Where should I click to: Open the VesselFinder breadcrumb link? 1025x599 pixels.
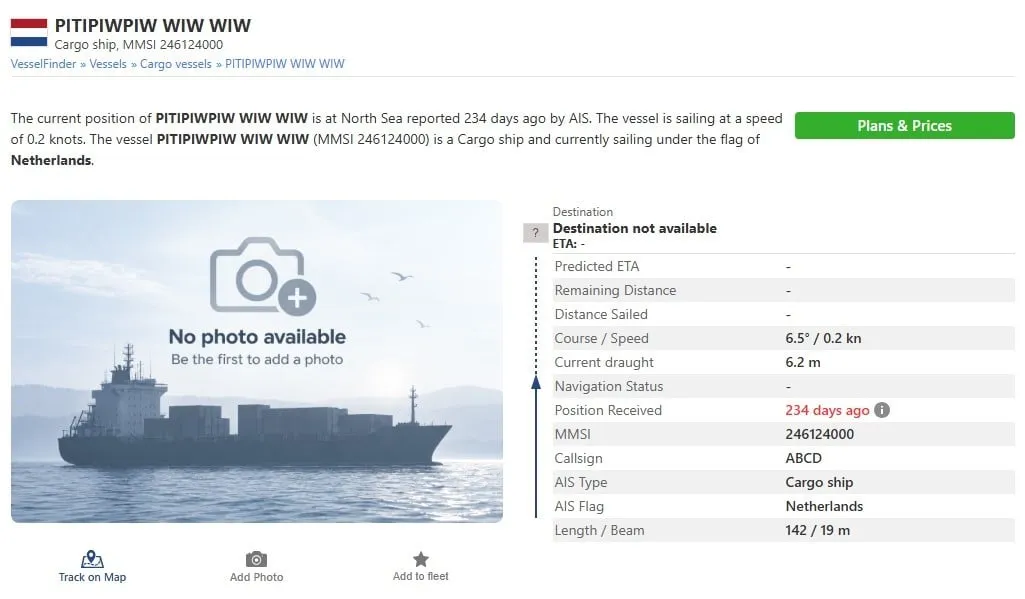[43, 64]
